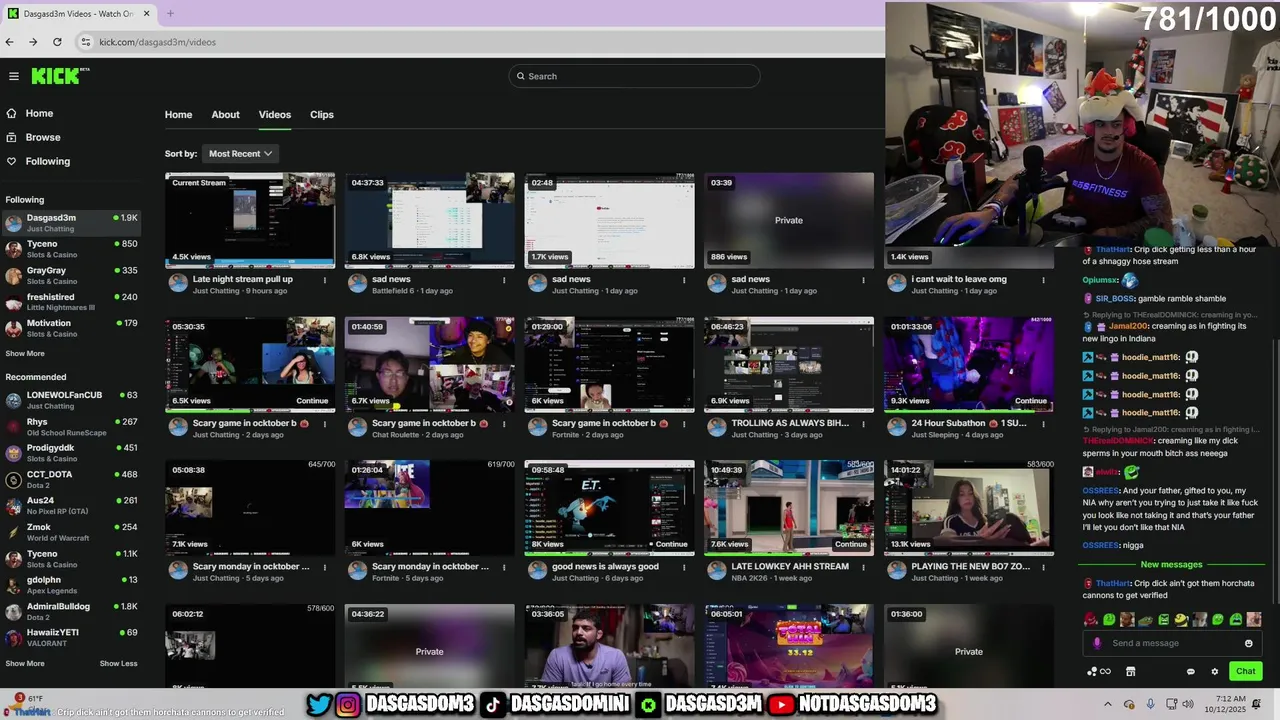
Task: Show hidden system tray icons chevron
Action: pos(1108,704)
